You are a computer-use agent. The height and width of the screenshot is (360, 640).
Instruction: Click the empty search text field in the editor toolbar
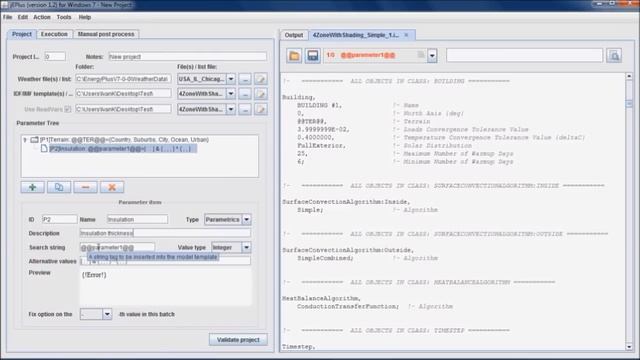[524, 56]
